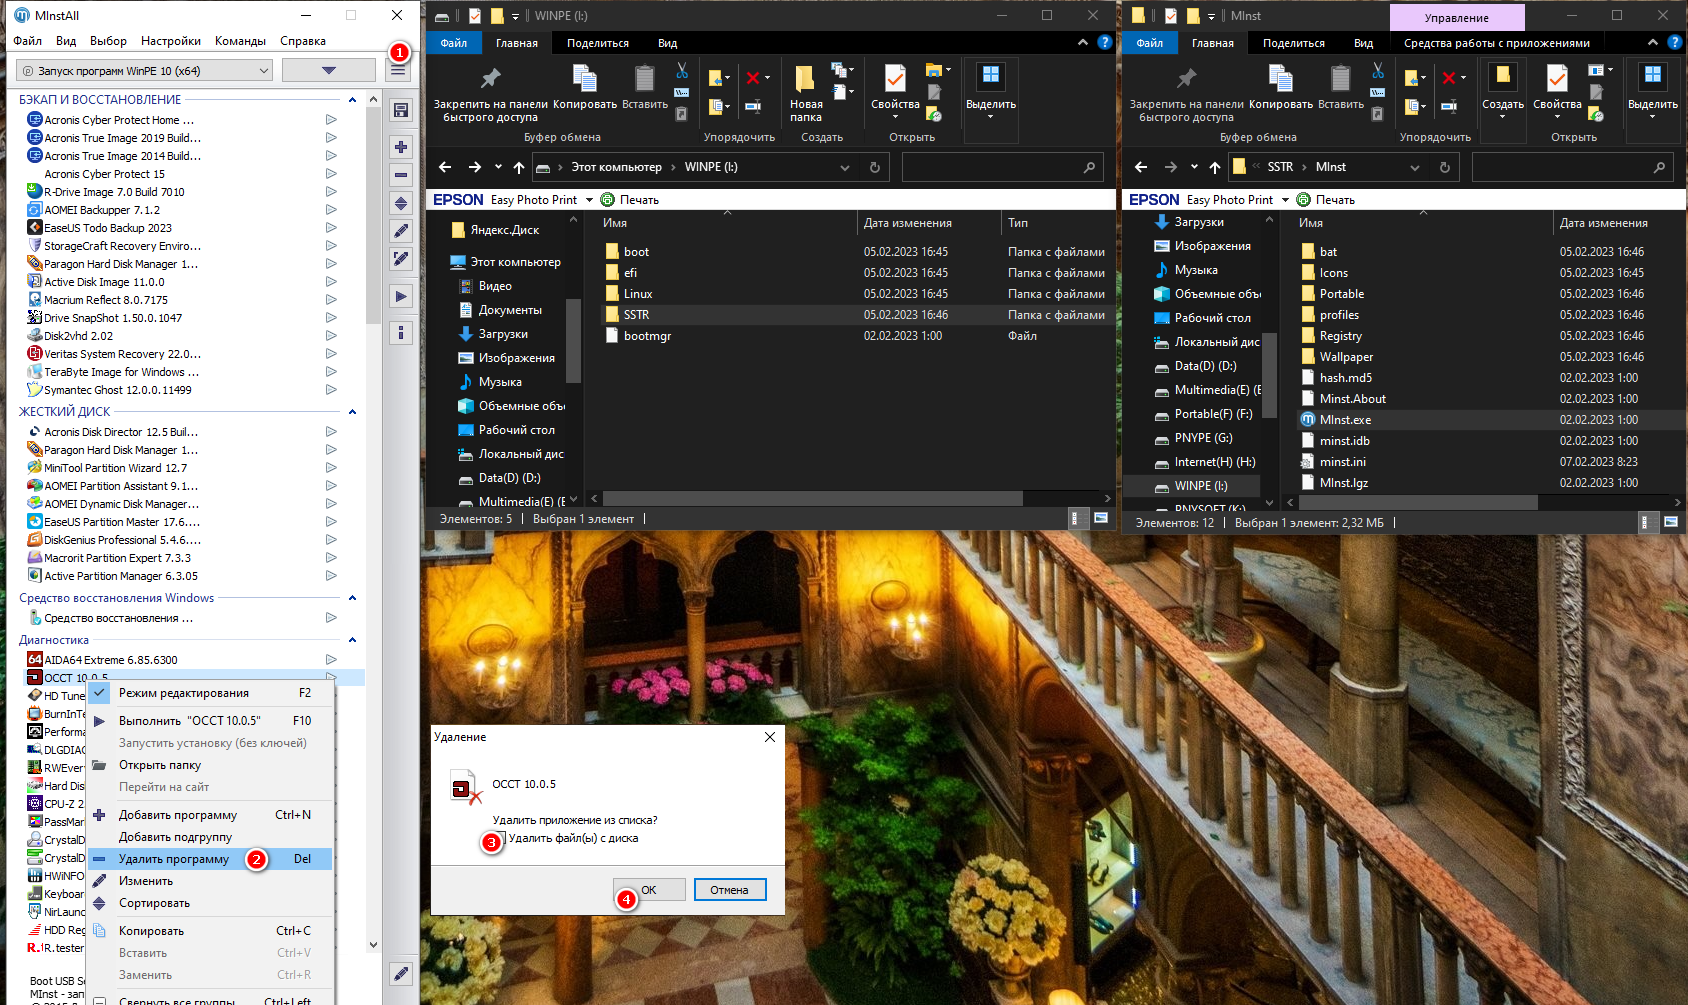Screen dimensions: 1688x1005
Task: Open the Поделиться tab in WINPE window
Action: tap(598, 43)
